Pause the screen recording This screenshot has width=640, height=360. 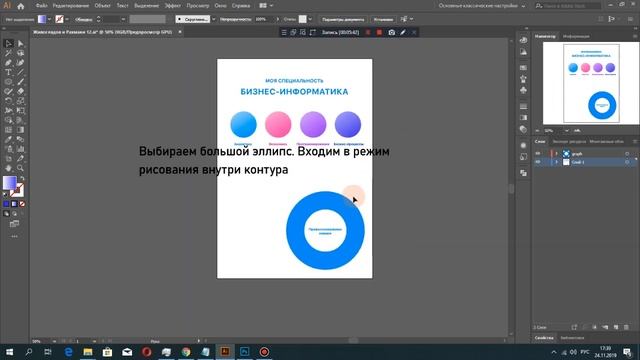click(368, 32)
